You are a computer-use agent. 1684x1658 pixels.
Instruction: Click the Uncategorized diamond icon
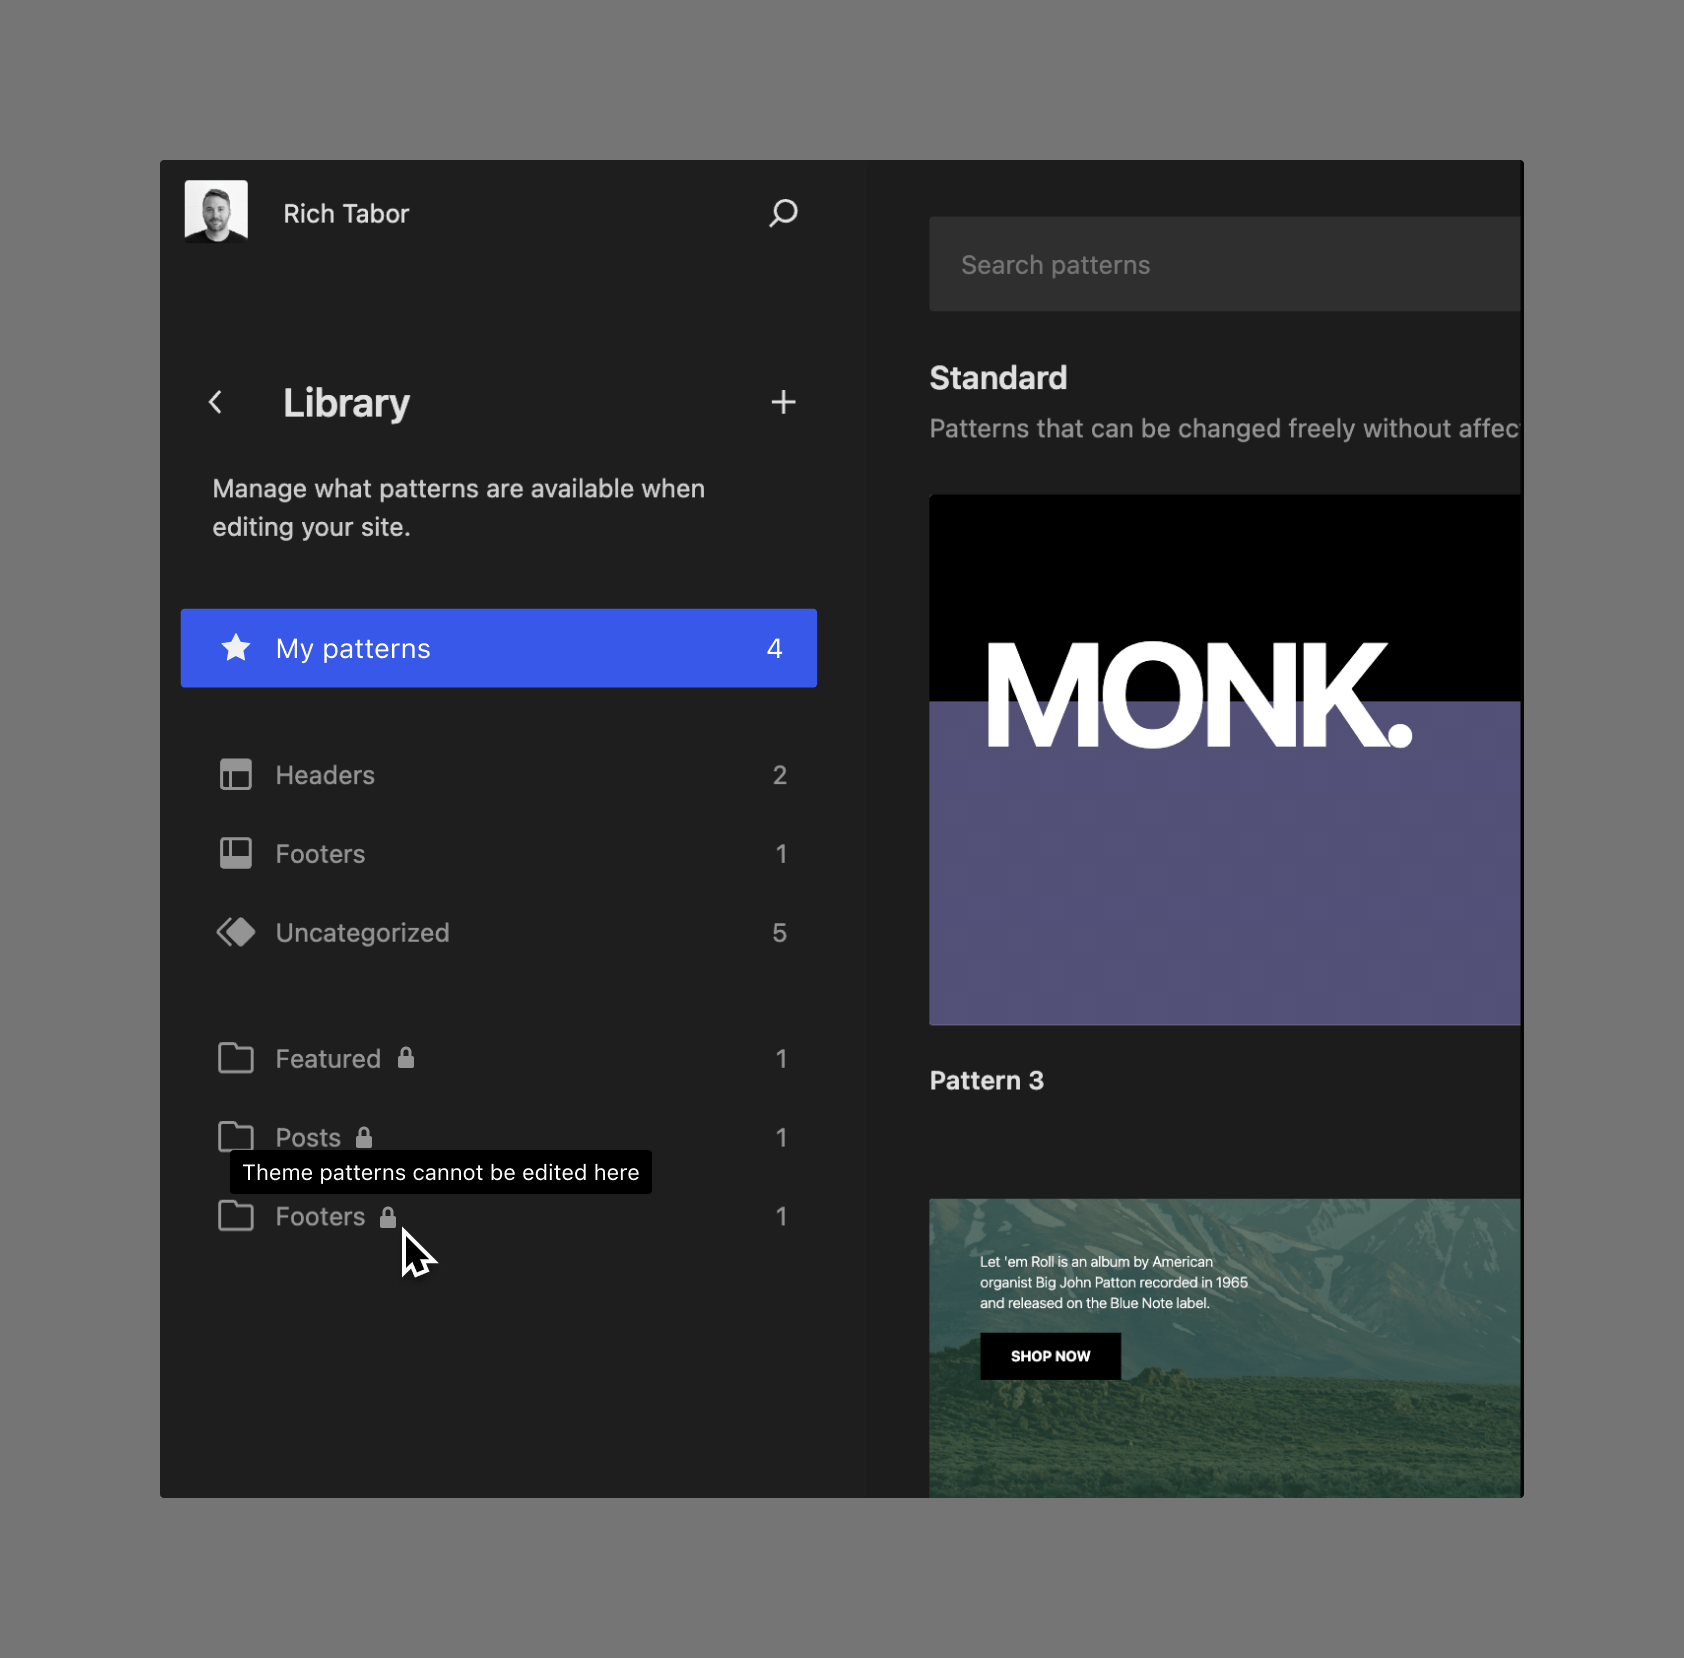pos(236,932)
